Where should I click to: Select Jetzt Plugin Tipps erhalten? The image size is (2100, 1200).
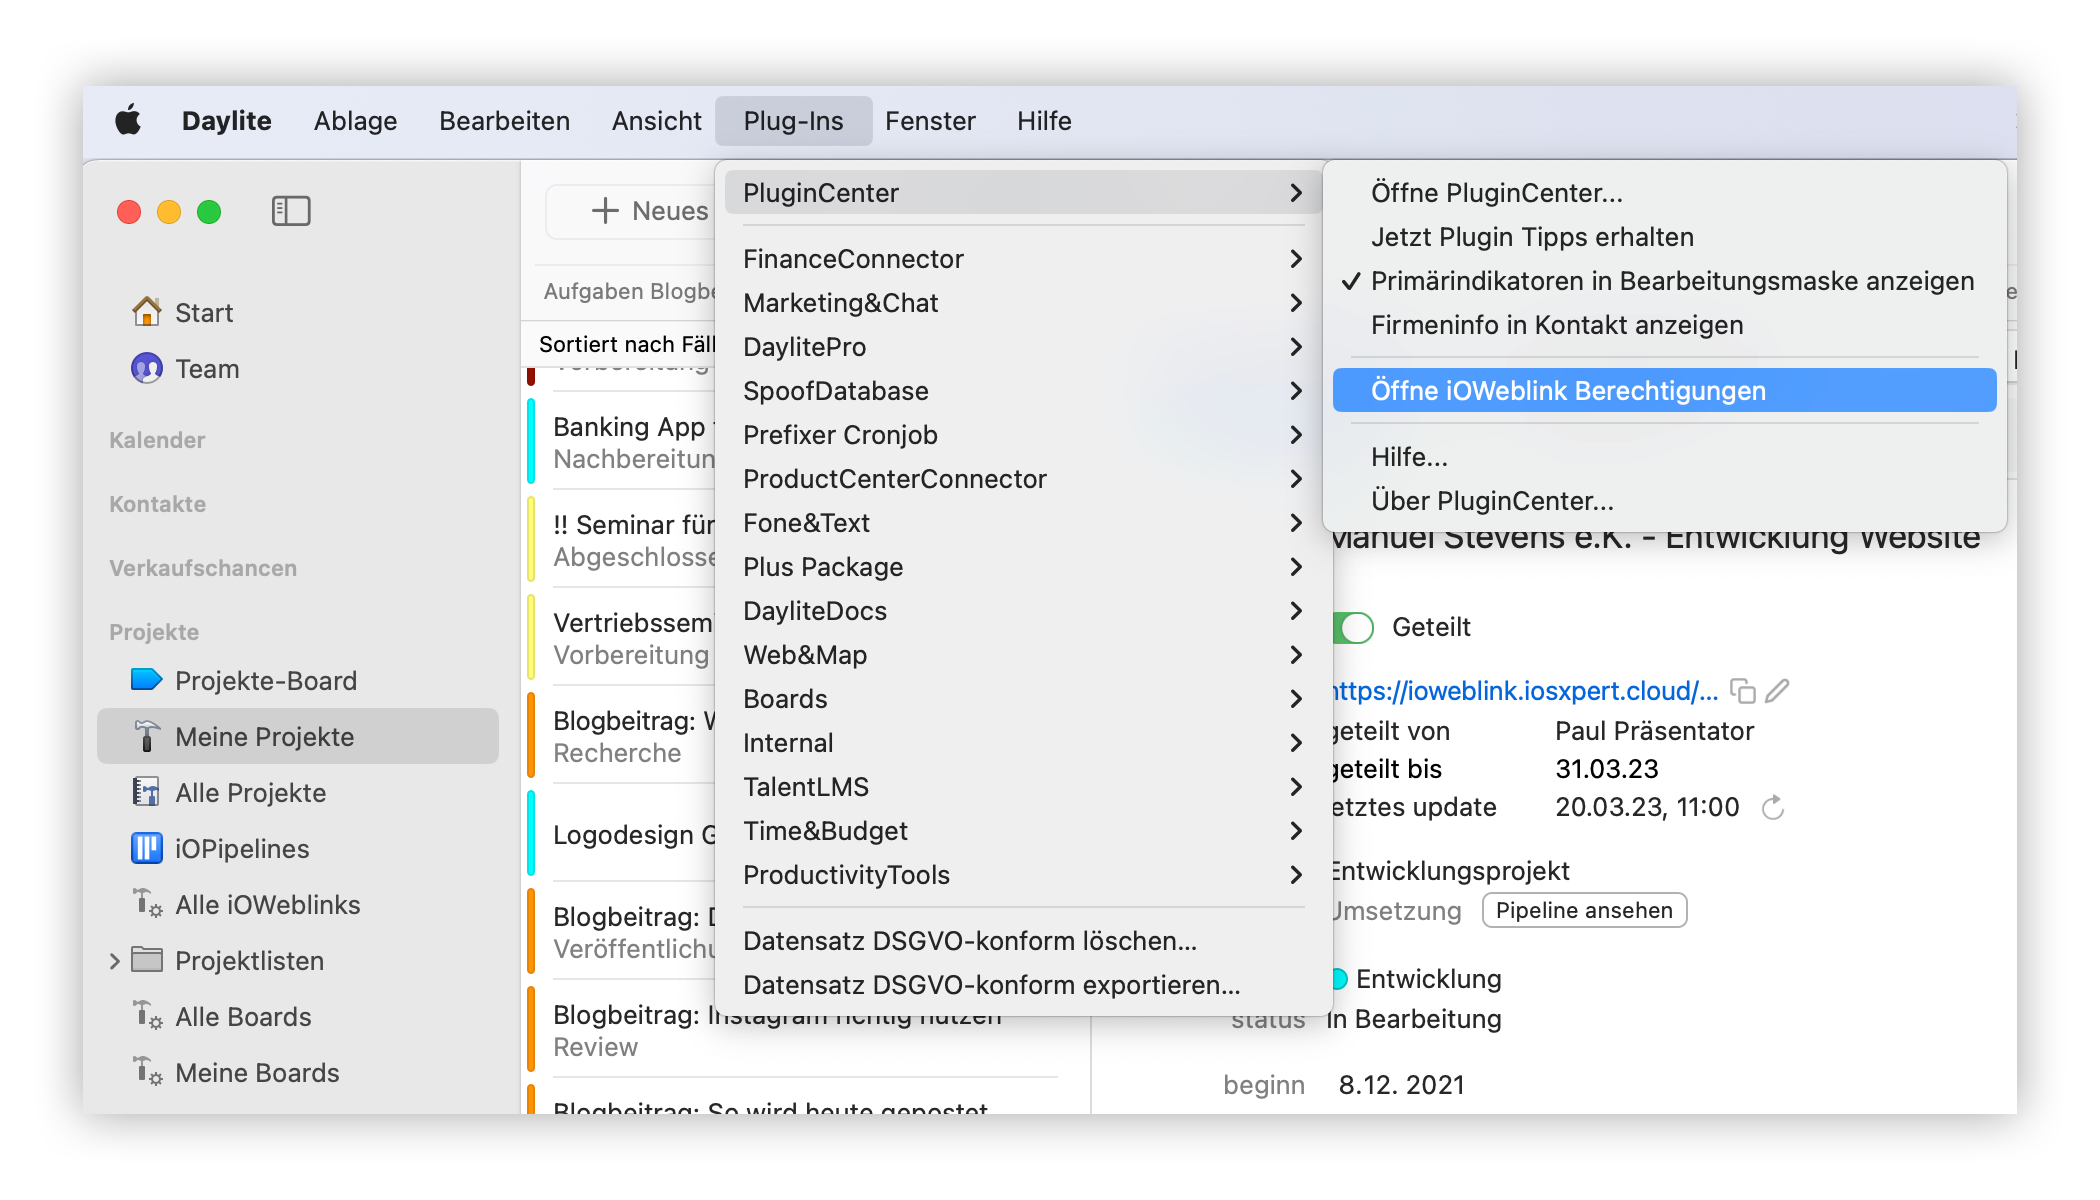pos(1664,237)
